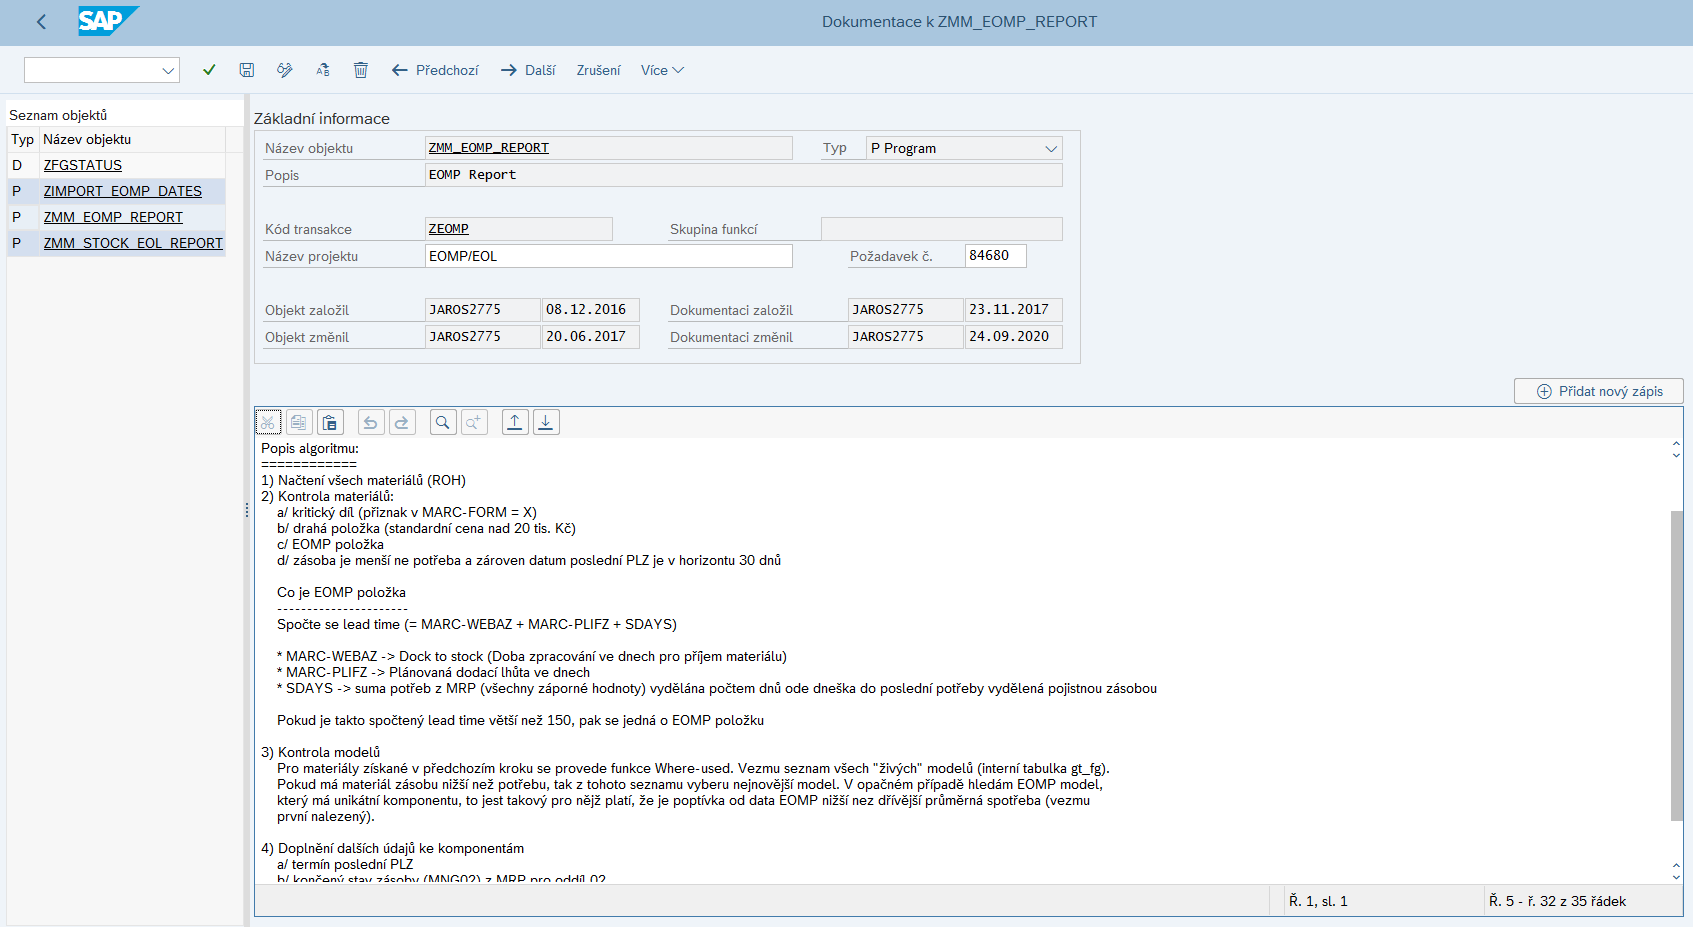
Task: Go back using the SAP back arrow
Action: [41, 22]
